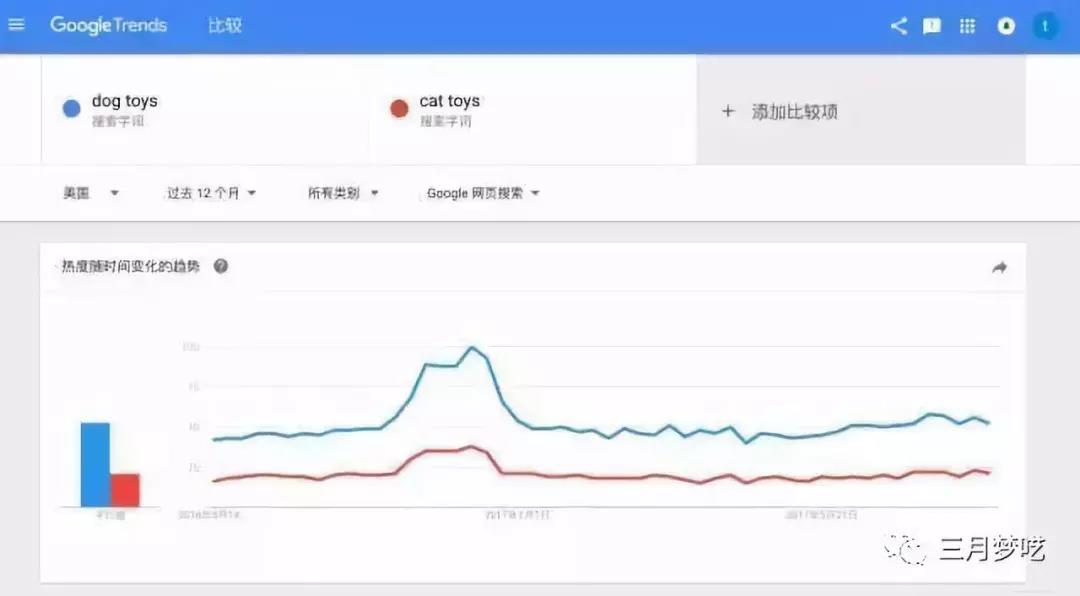Click the peak of the blue trend line
This screenshot has width=1080, height=596.
click(x=472, y=348)
